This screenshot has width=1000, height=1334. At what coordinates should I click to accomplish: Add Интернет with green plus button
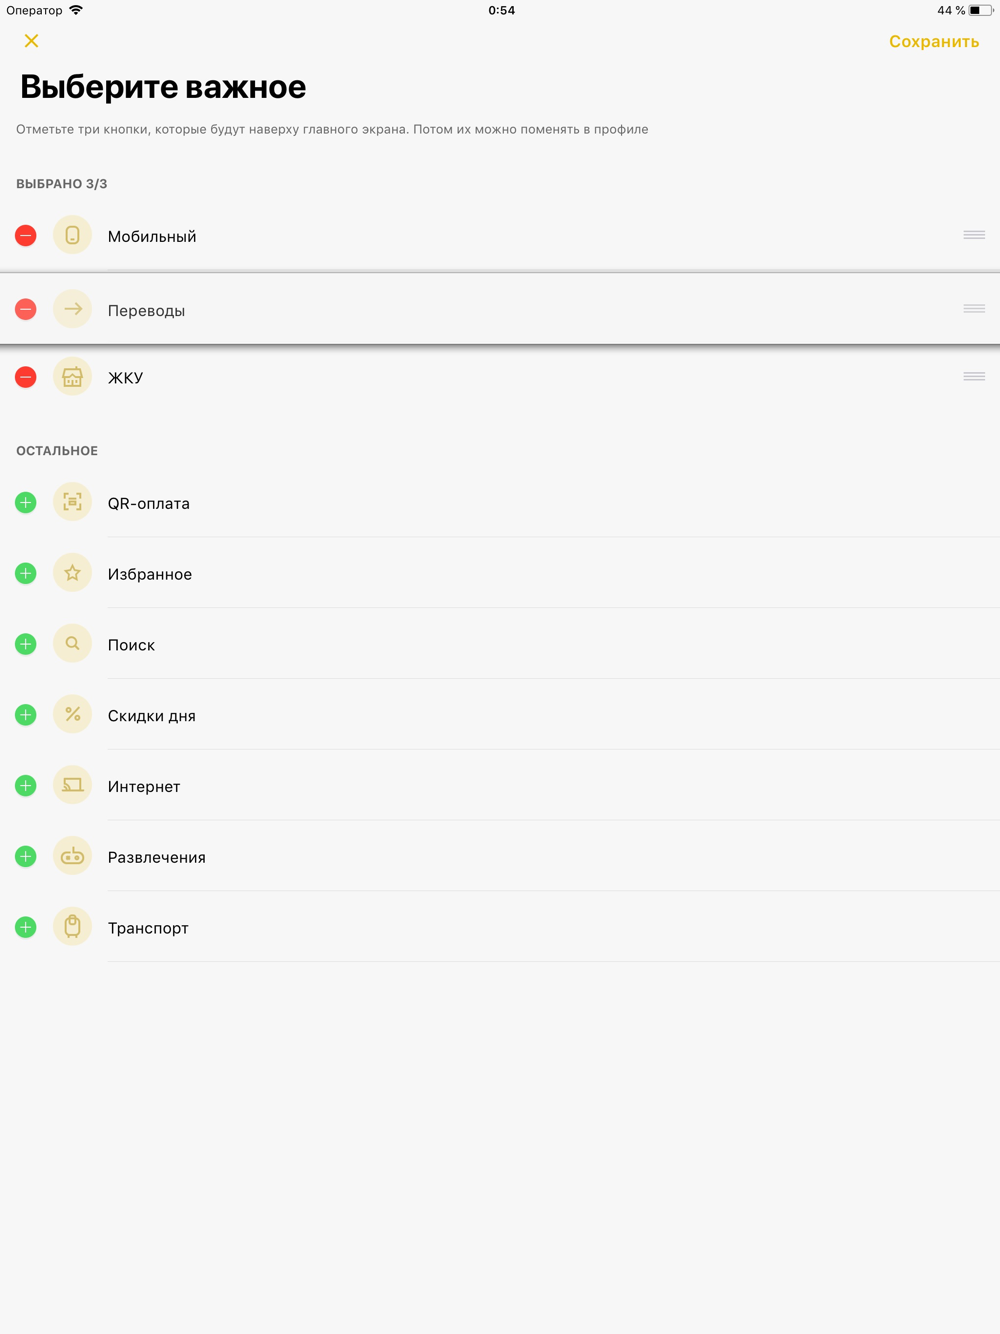point(26,786)
